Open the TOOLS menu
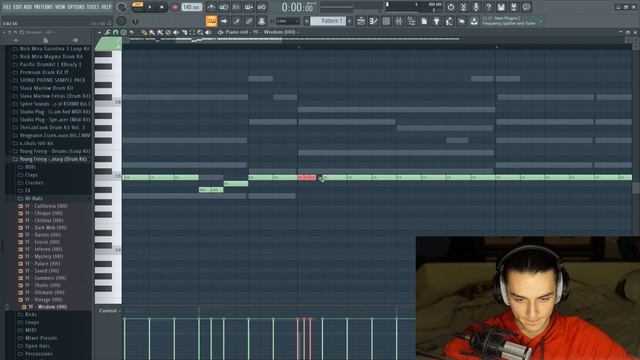 [x=93, y=7]
